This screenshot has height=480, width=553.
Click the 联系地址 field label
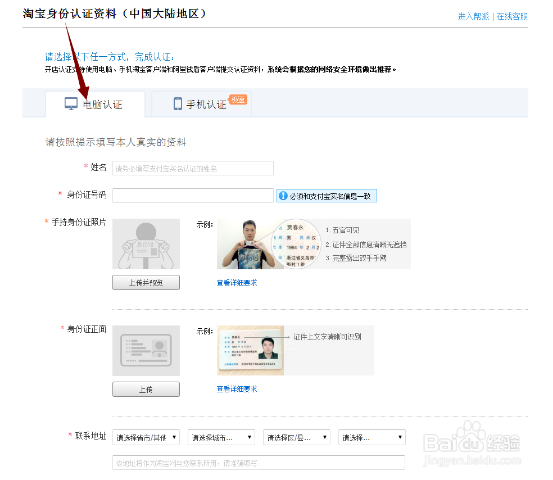click(91, 436)
